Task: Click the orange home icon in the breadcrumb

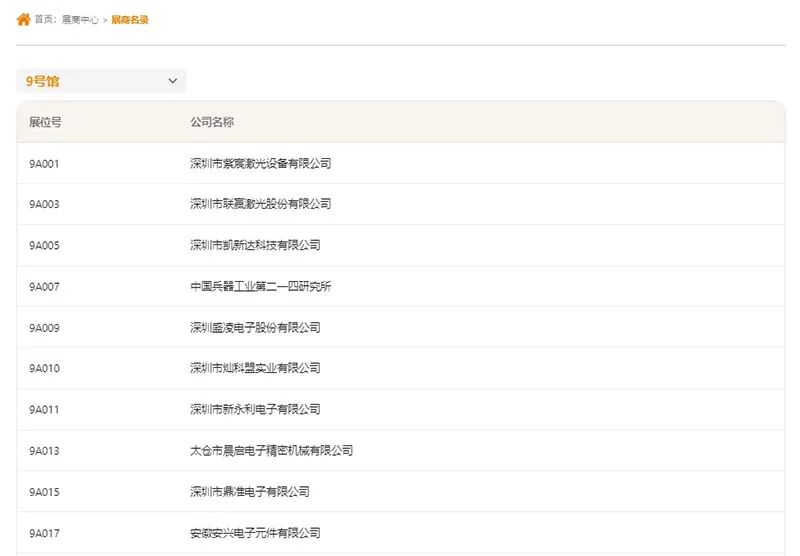Action: 23,19
